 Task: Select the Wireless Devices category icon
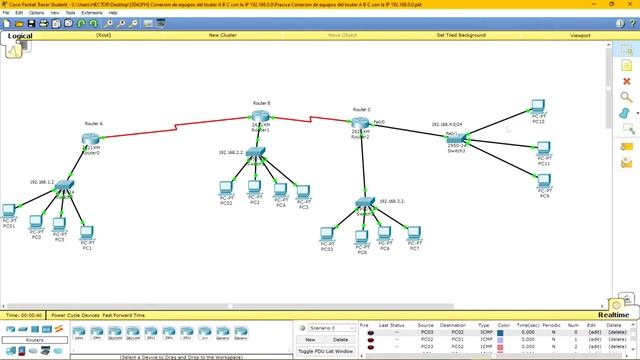[47, 329]
